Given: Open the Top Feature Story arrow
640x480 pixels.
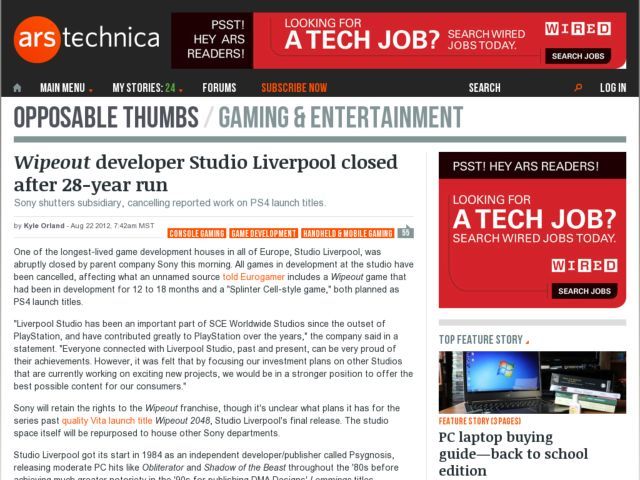Looking at the screenshot, I should (x=527, y=342).
